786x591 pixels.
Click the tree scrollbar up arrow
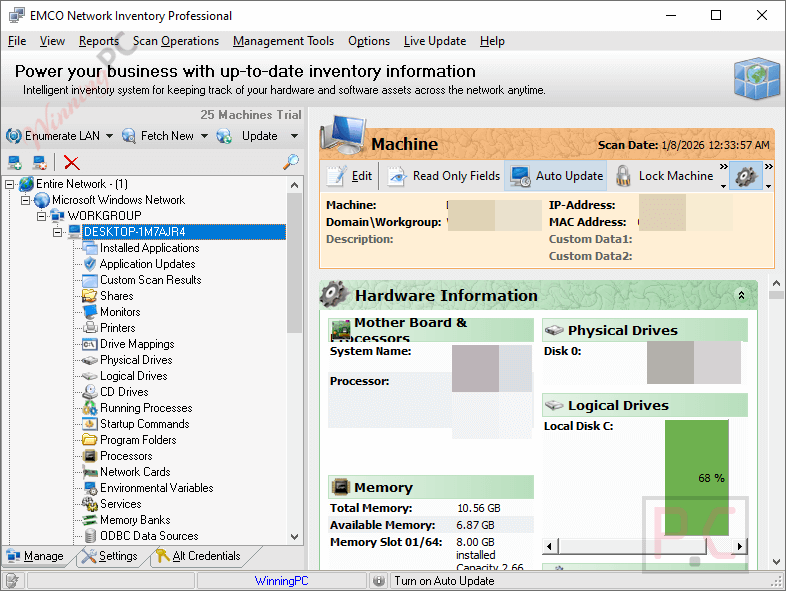(x=295, y=185)
